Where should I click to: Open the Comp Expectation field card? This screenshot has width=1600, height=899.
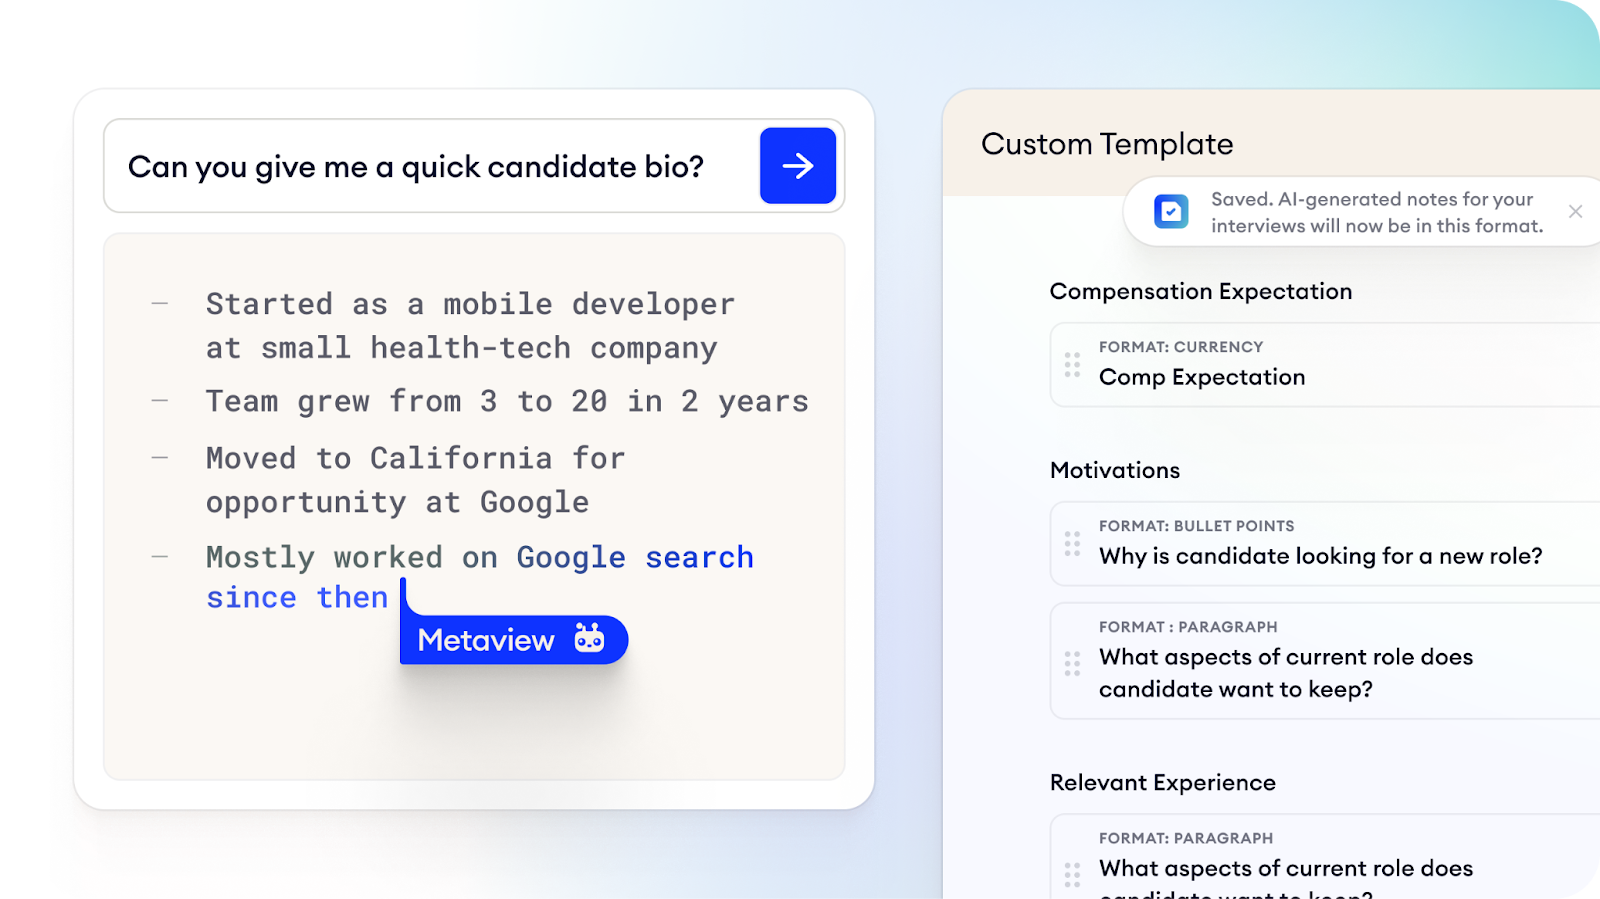1325,365
